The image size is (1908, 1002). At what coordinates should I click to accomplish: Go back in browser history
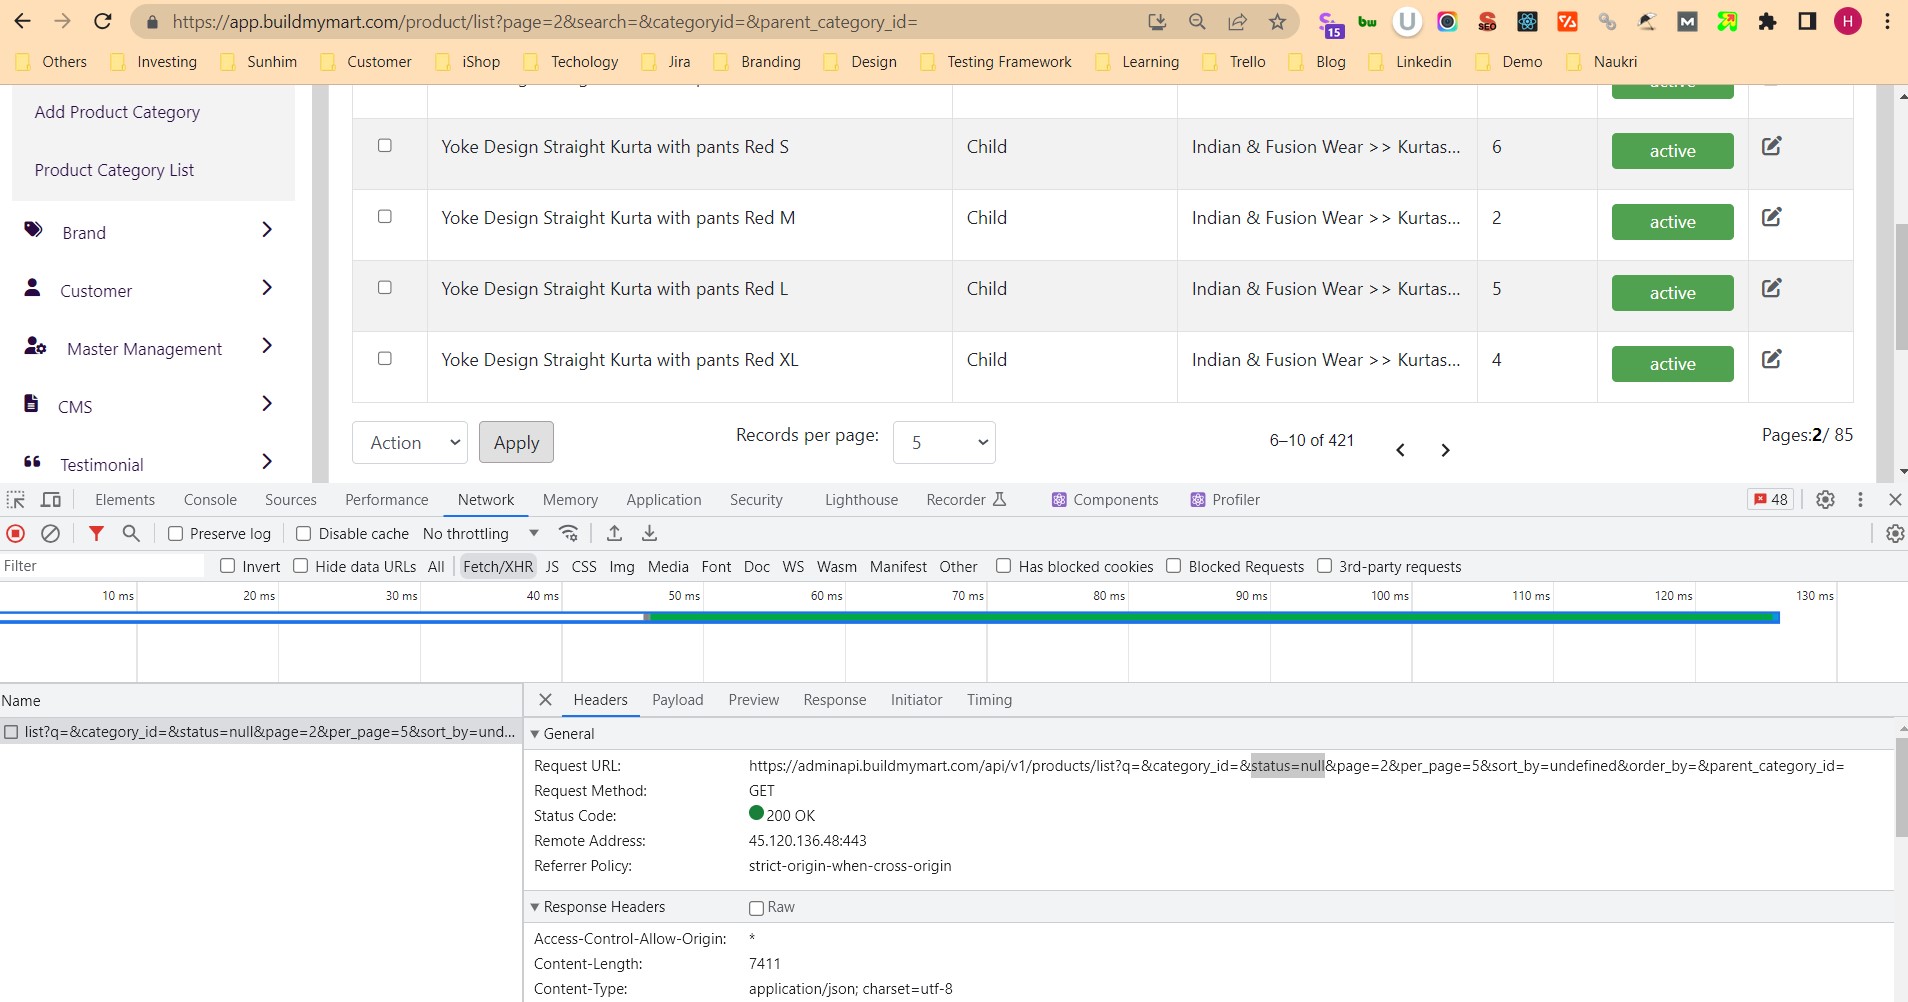point(22,21)
